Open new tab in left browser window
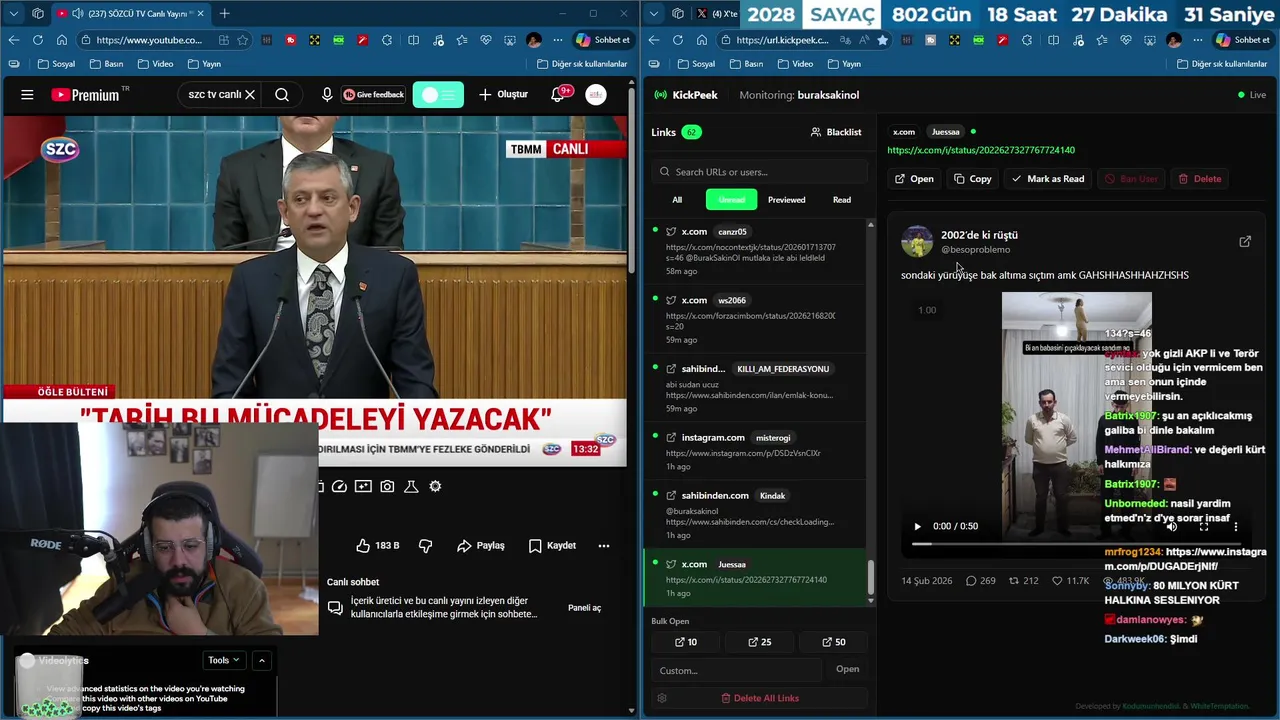This screenshot has width=1280, height=720. click(x=224, y=13)
